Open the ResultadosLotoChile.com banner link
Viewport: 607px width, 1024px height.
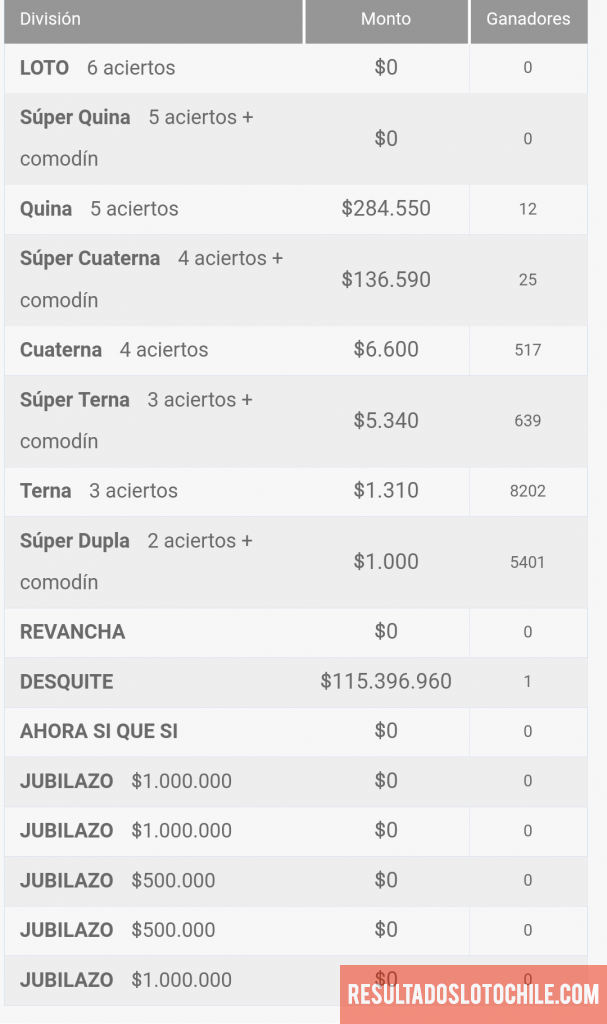(473, 994)
